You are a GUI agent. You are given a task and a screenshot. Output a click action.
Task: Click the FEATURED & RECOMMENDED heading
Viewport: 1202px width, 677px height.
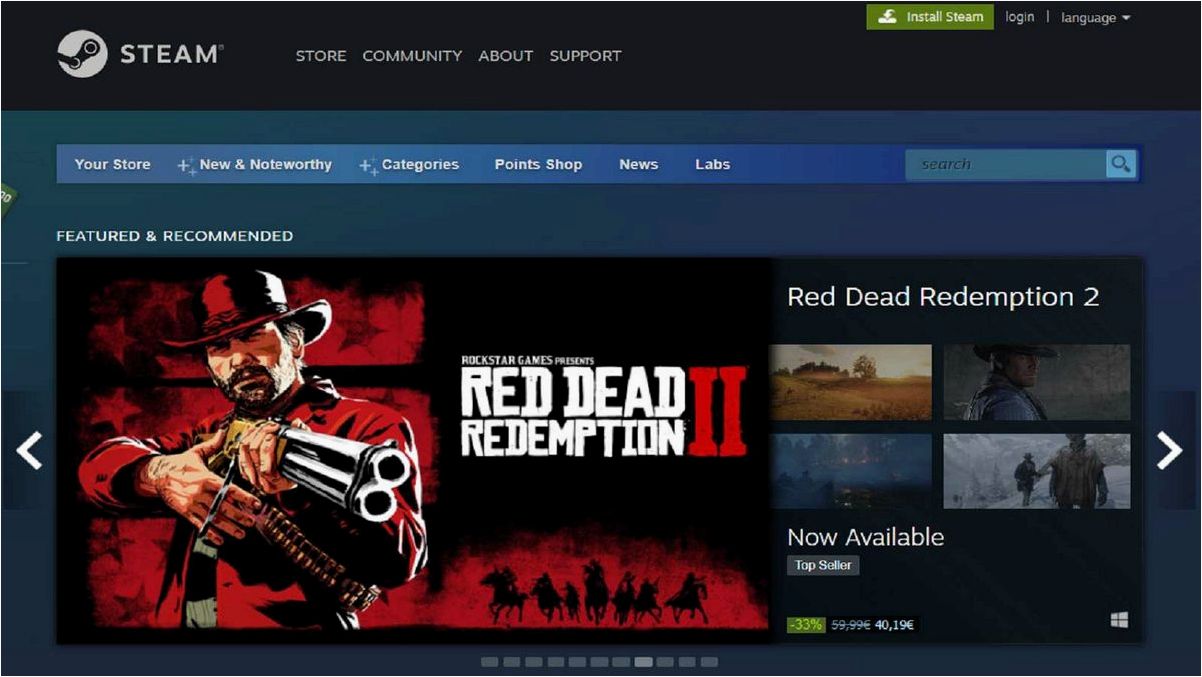coord(174,236)
